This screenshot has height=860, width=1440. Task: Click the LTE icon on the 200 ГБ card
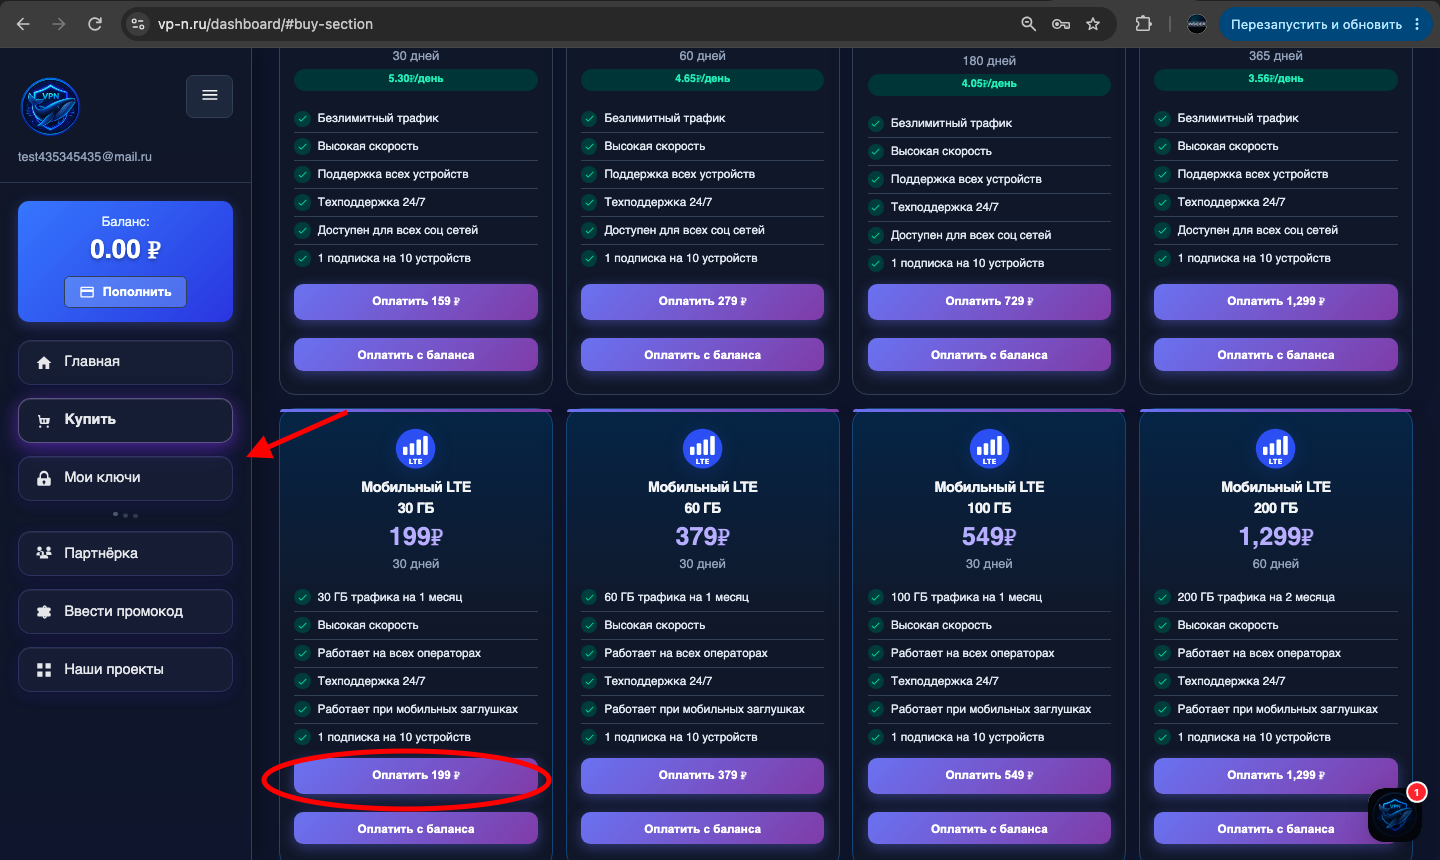pyautogui.click(x=1276, y=448)
